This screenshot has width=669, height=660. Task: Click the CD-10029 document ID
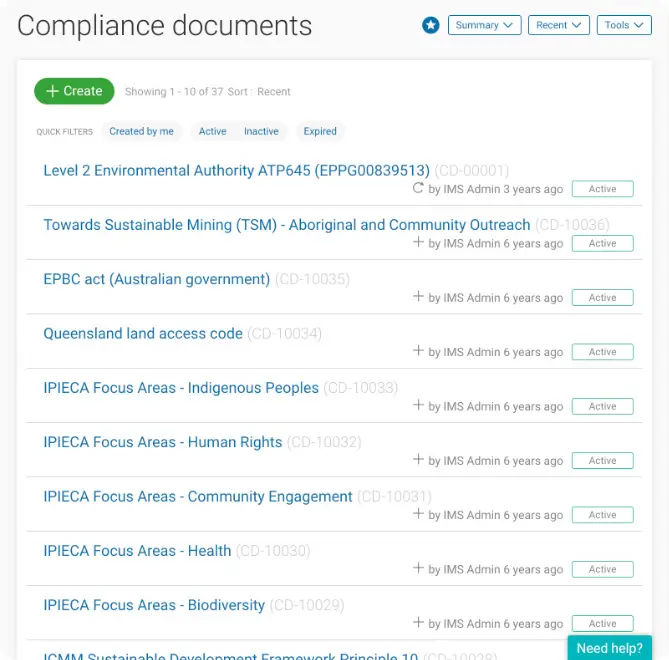coord(307,605)
